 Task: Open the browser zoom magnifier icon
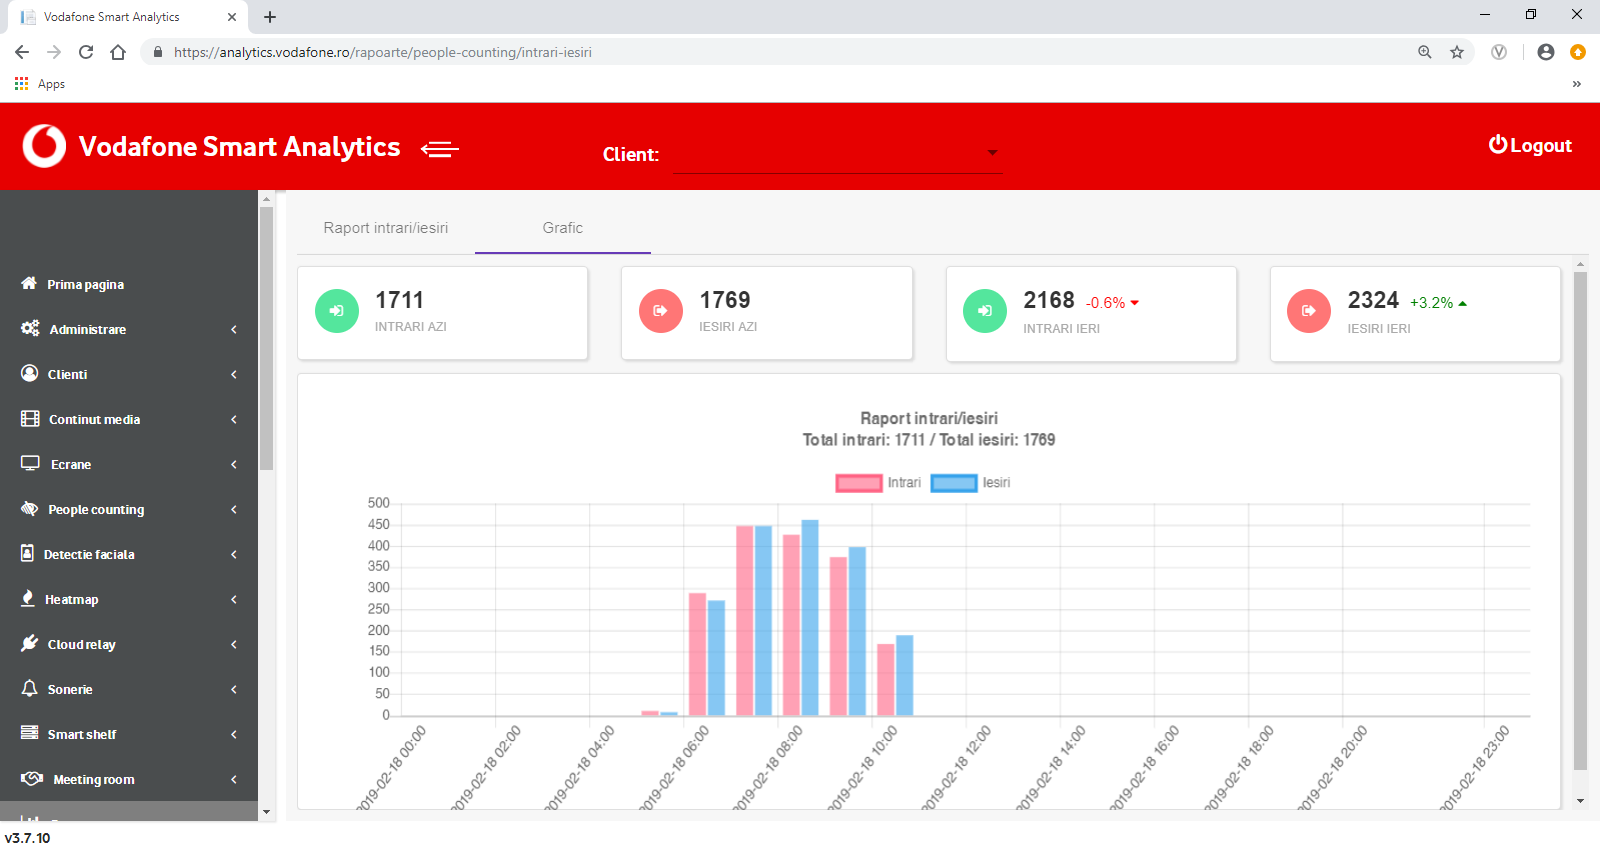1425,52
